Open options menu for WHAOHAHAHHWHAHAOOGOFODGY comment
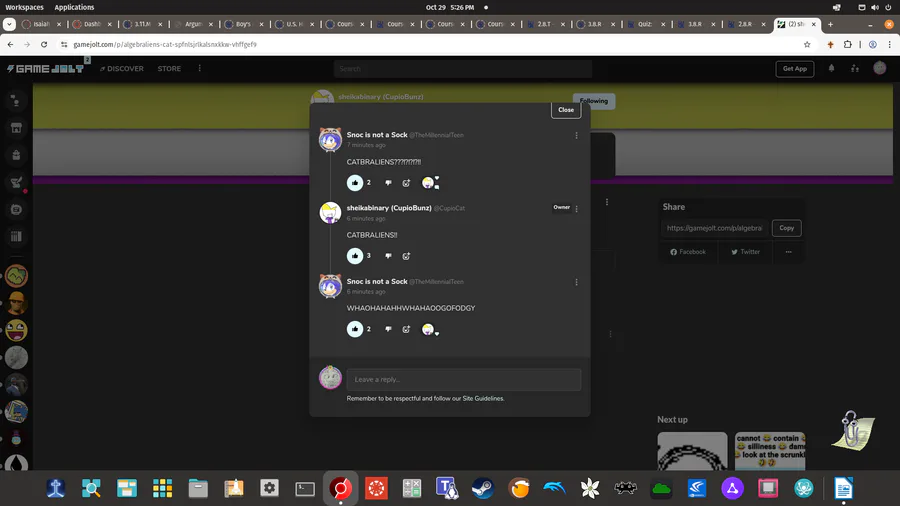This screenshot has width=900, height=506. [x=576, y=282]
